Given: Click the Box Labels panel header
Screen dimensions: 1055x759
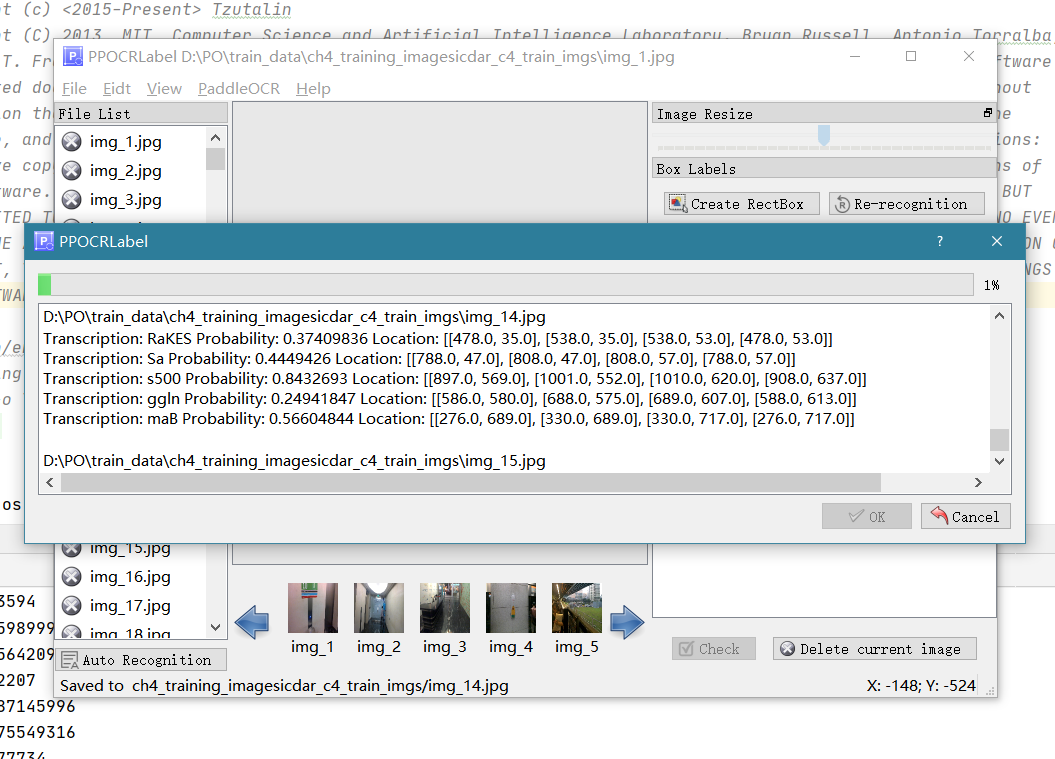Looking at the screenshot, I should (x=824, y=169).
